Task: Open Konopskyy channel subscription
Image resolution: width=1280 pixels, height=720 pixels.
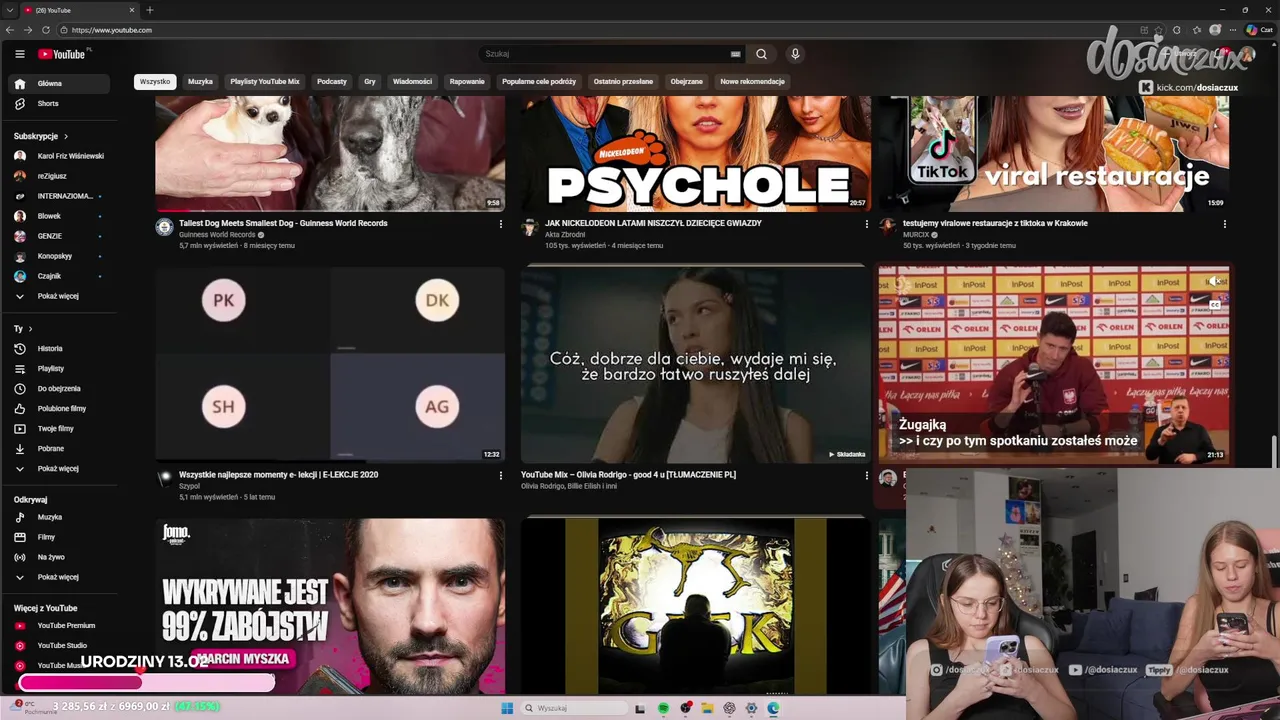Action: (x=59, y=256)
